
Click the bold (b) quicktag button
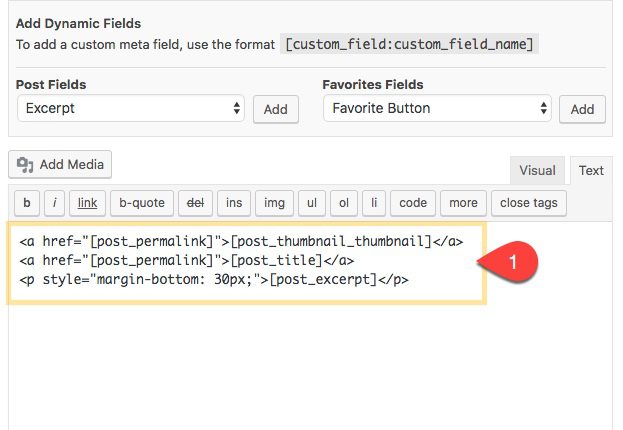(27, 203)
